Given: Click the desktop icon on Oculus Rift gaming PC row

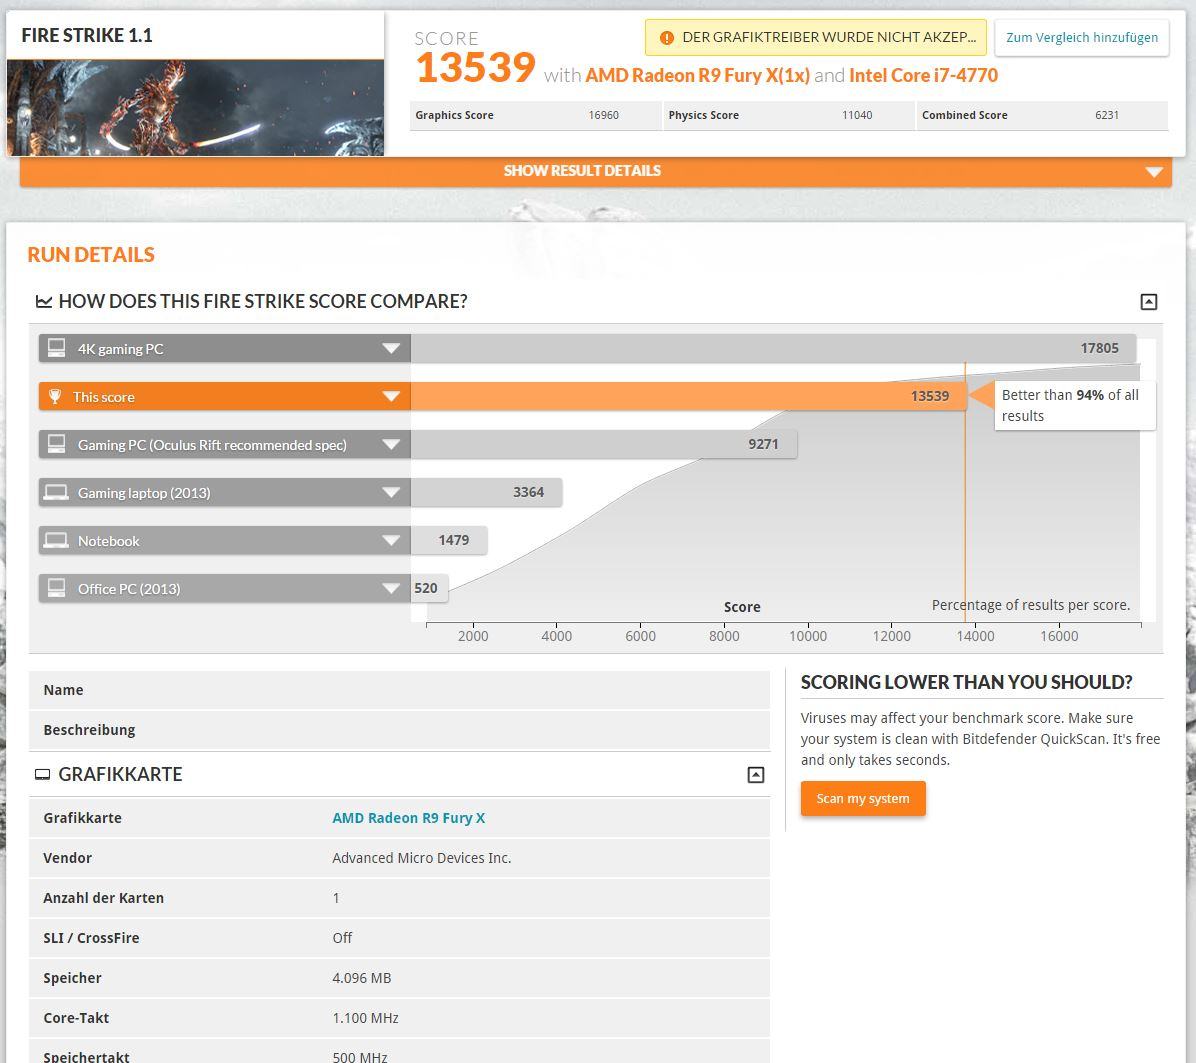Looking at the screenshot, I should click(56, 444).
